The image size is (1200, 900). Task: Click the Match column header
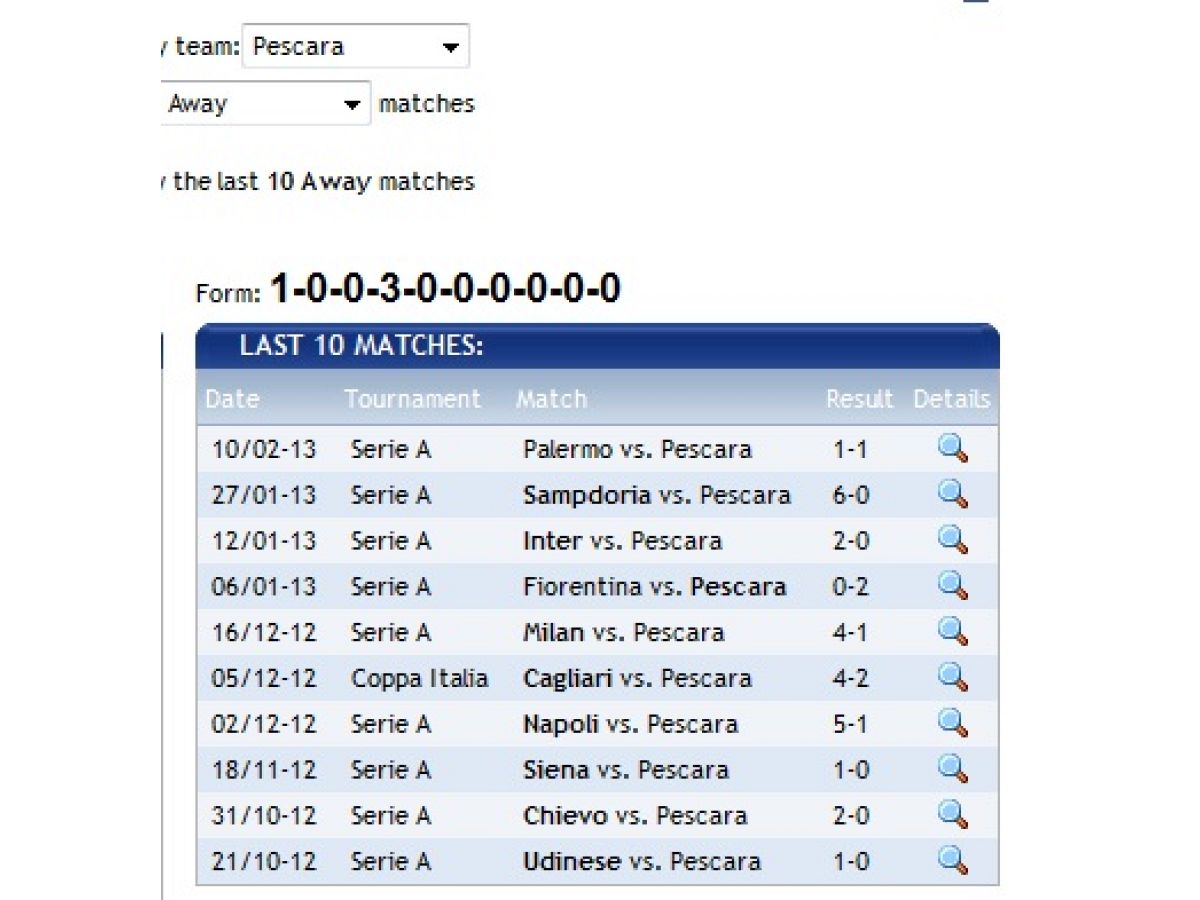tap(551, 399)
